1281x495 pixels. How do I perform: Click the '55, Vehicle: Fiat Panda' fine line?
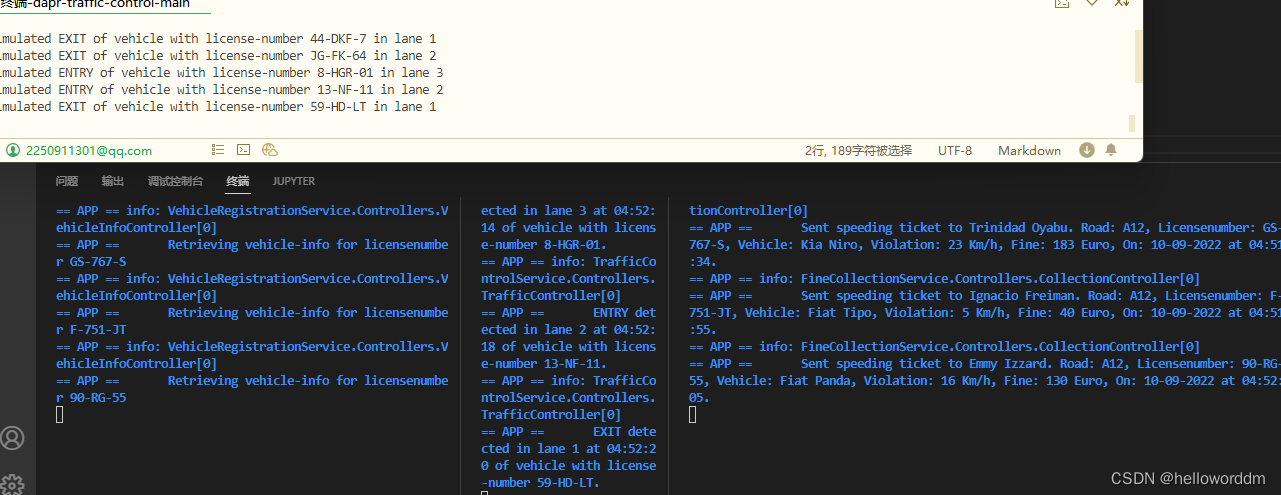coord(985,381)
